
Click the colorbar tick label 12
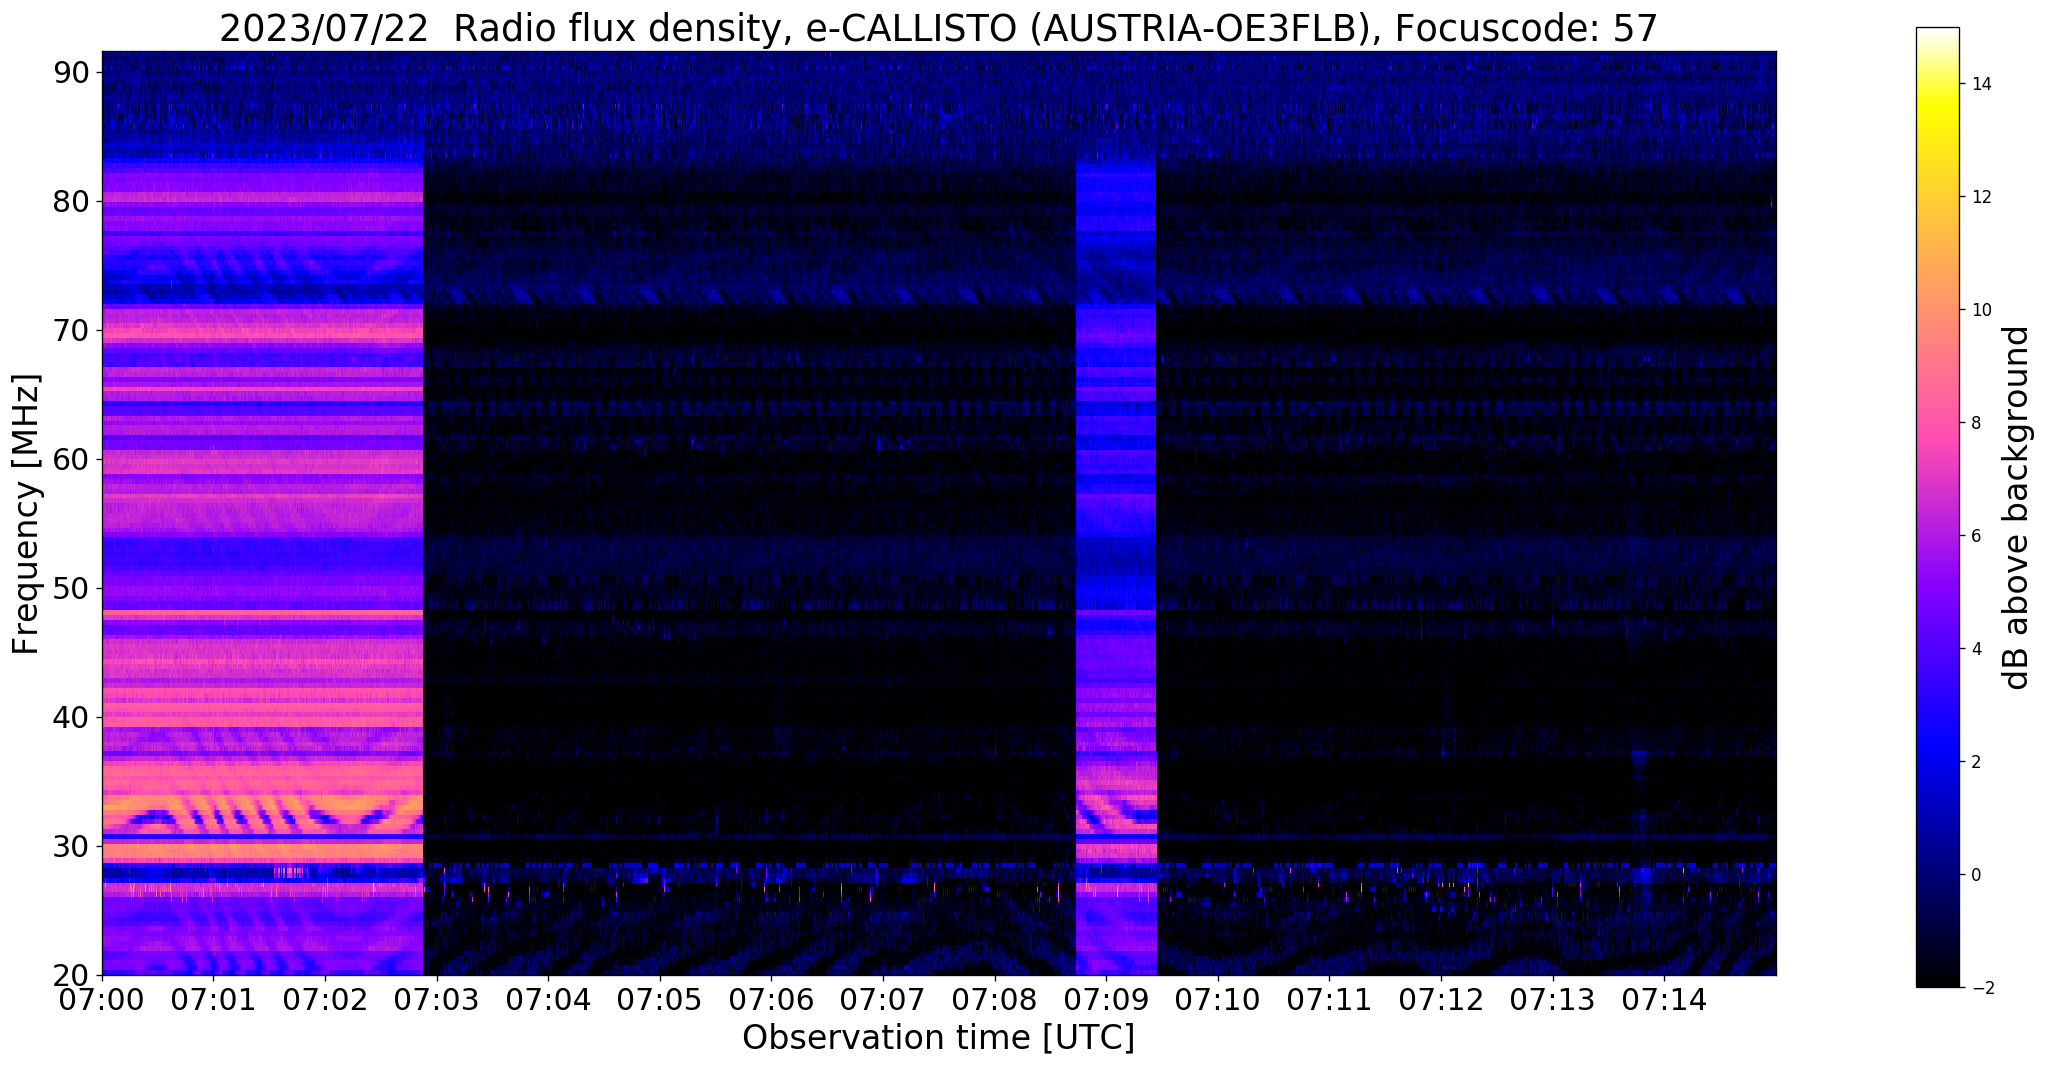click(1980, 197)
